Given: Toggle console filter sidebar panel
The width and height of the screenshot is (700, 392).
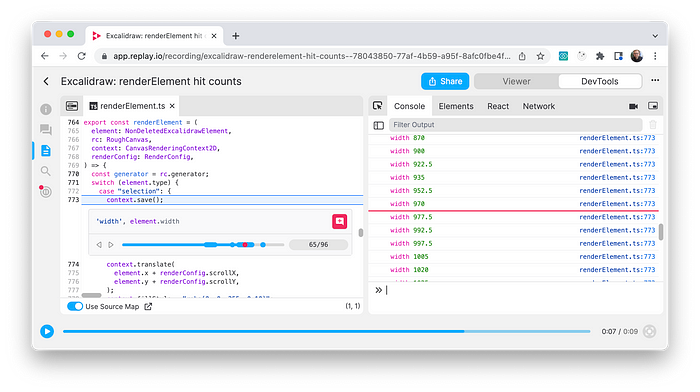Looking at the screenshot, I should pyautogui.click(x=379, y=125).
